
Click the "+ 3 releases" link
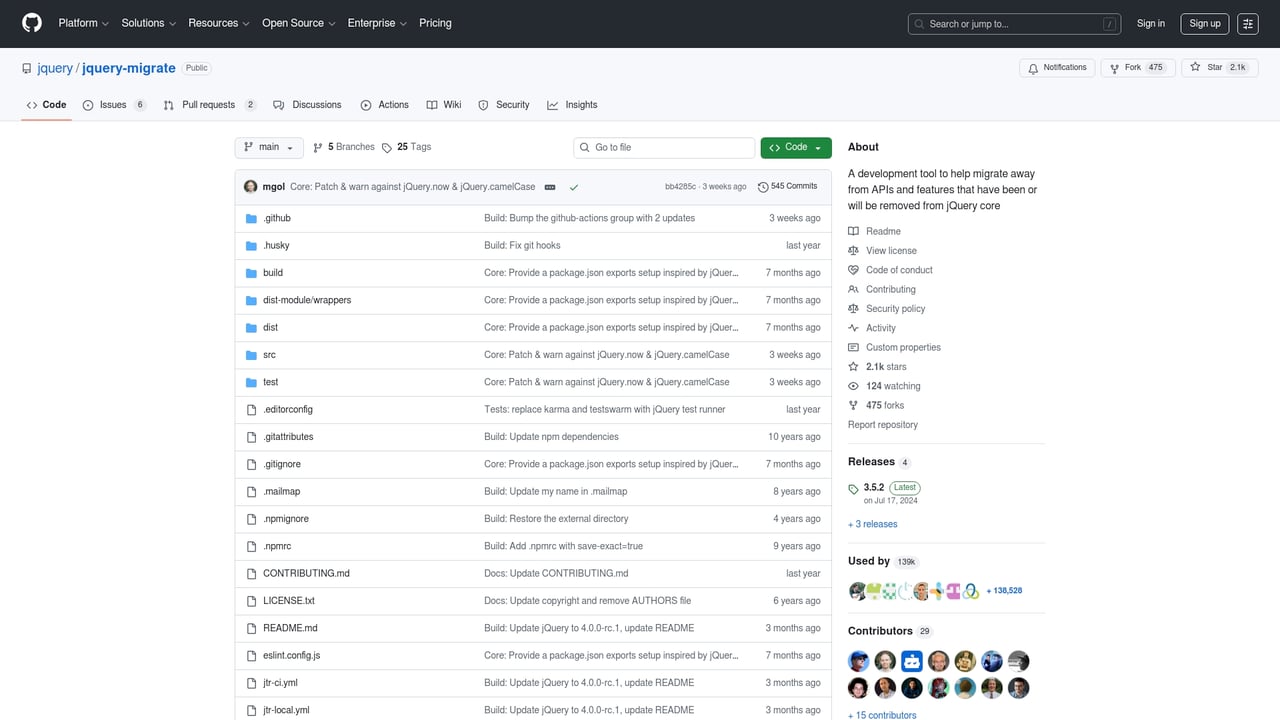pos(872,523)
